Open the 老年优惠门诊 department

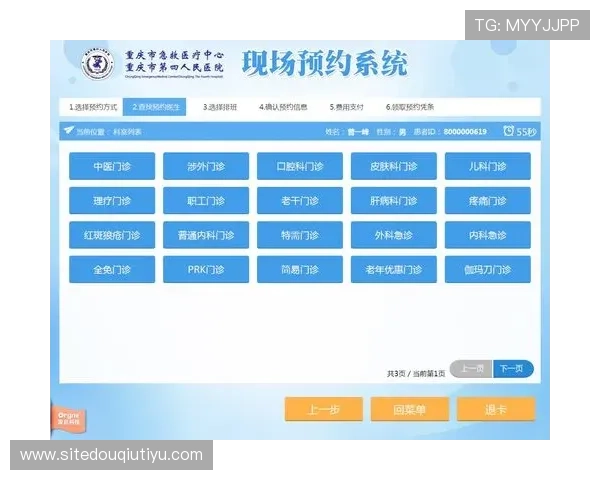point(394,269)
